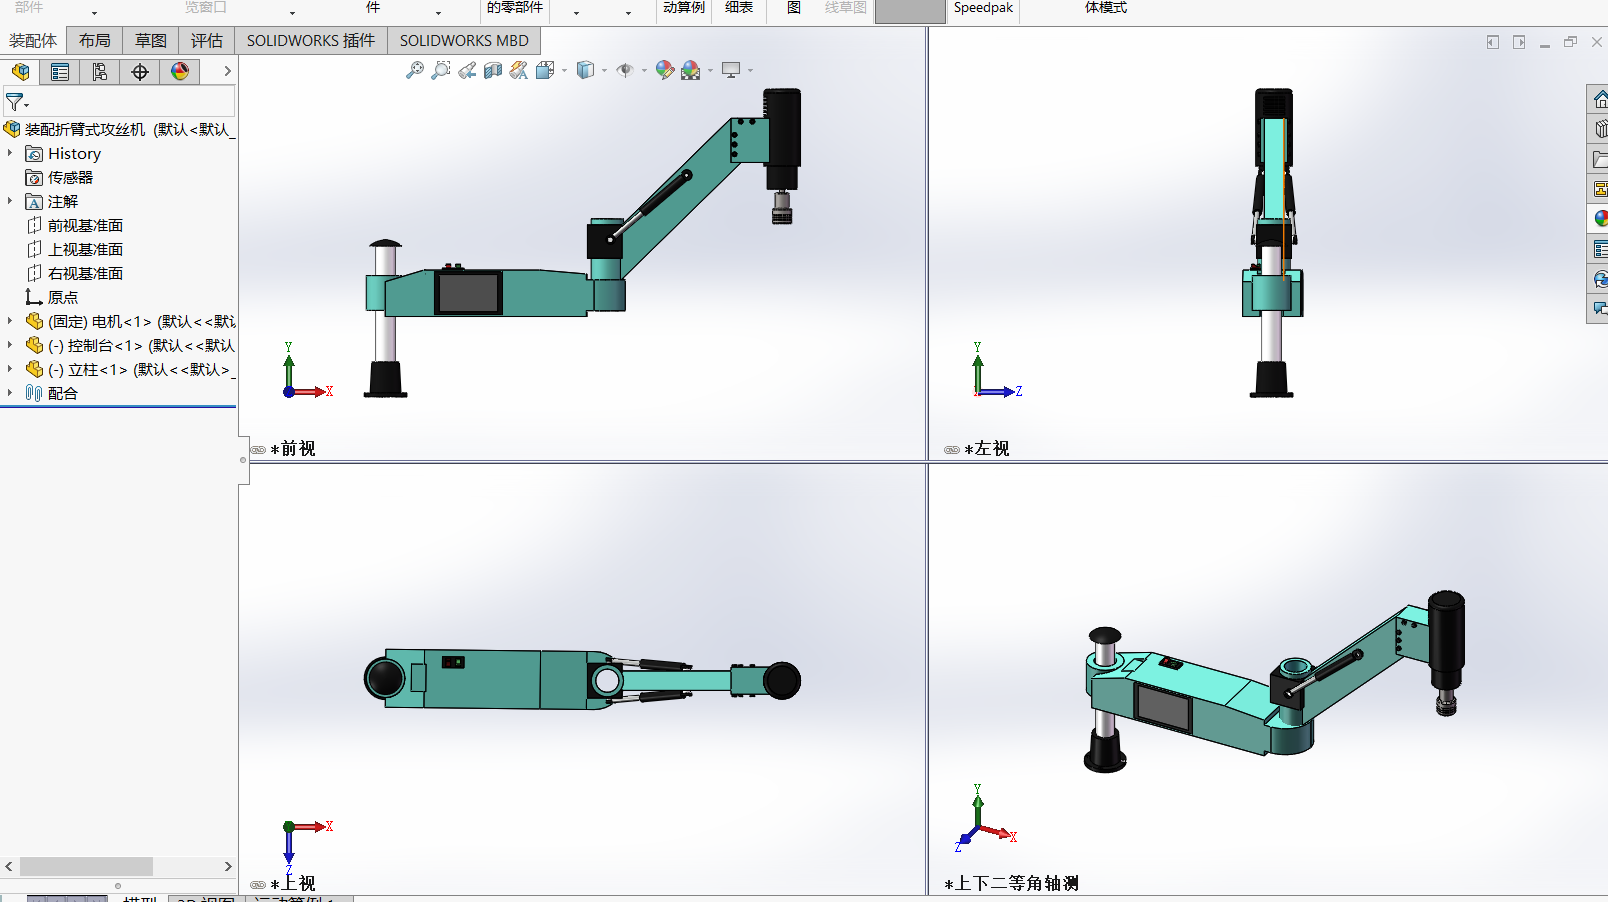Open the DimXpertManager crosshair tab

coord(140,72)
